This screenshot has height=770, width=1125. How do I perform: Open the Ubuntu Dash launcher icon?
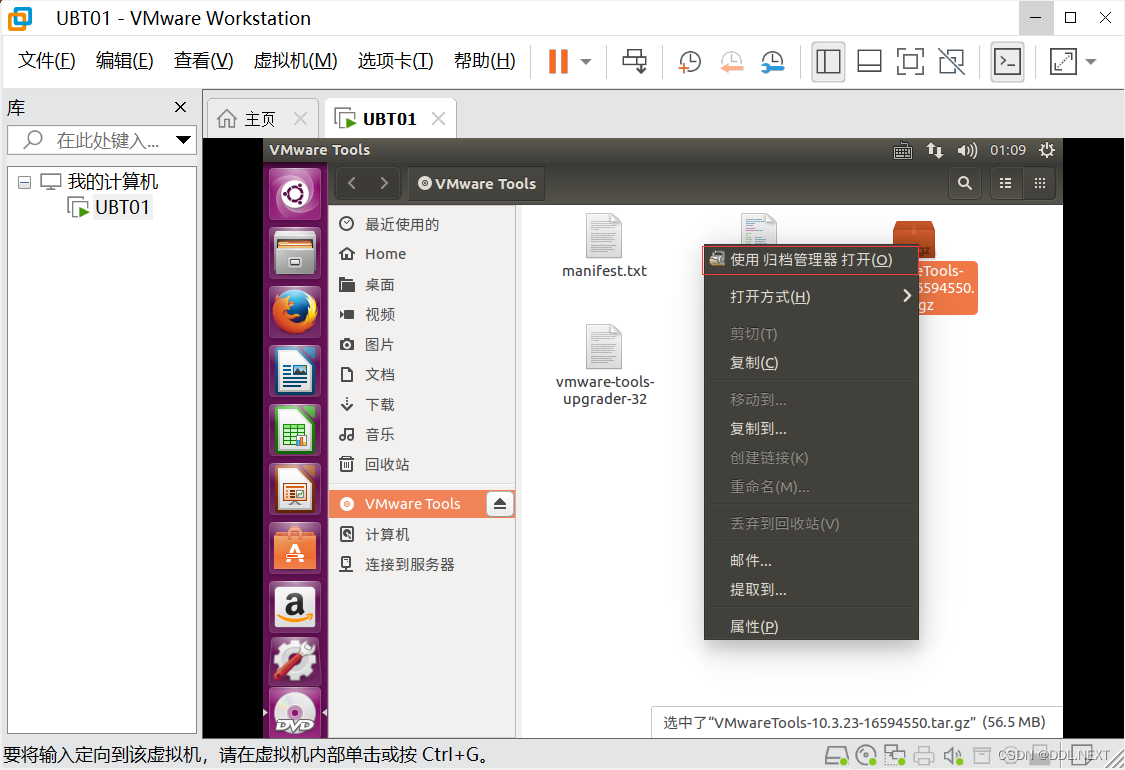pyautogui.click(x=295, y=194)
